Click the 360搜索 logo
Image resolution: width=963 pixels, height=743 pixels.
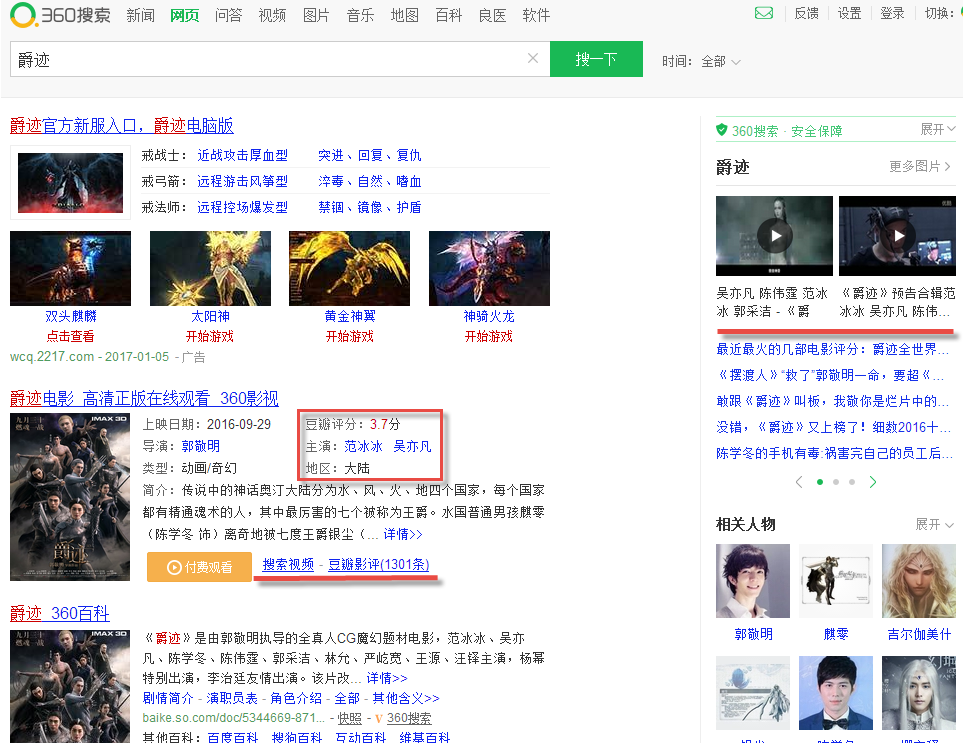click(60, 15)
